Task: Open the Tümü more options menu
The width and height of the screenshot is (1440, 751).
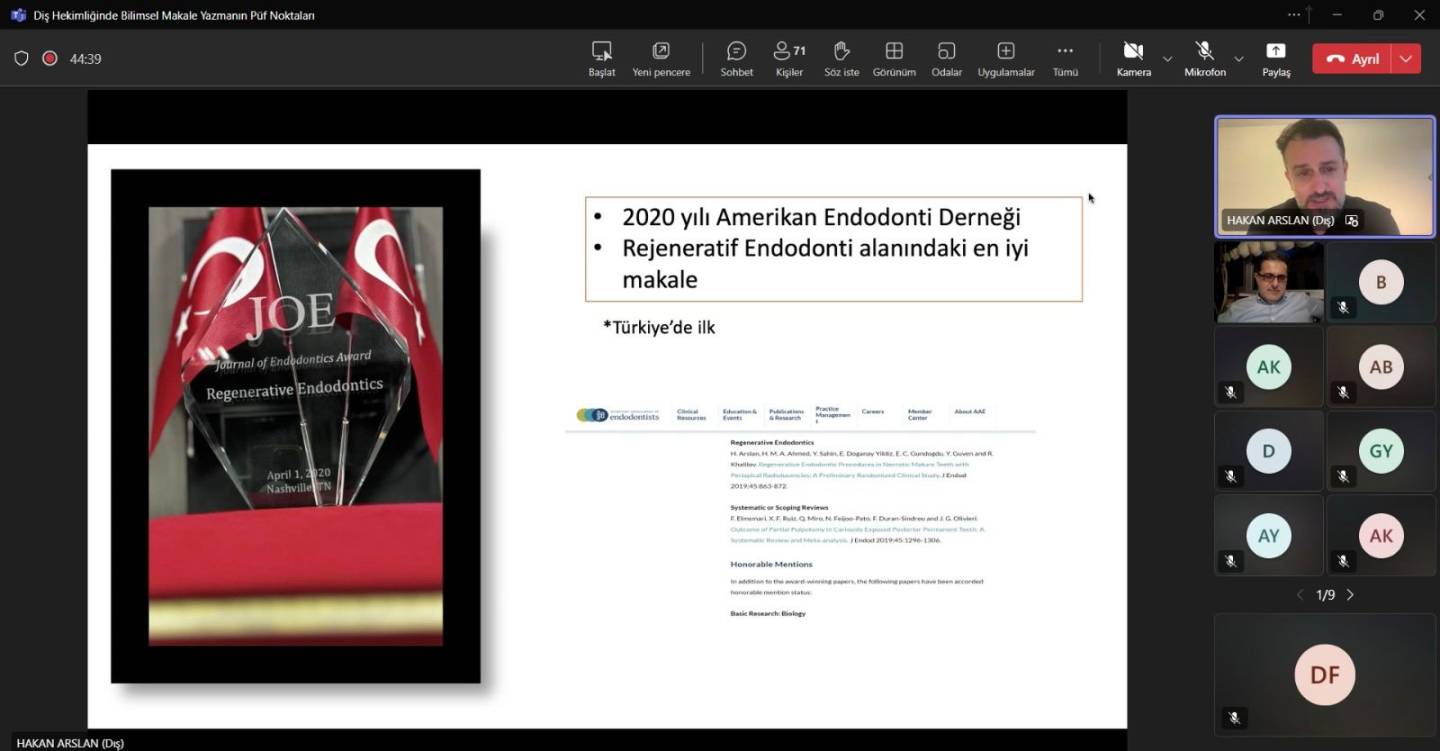Action: click(1065, 59)
